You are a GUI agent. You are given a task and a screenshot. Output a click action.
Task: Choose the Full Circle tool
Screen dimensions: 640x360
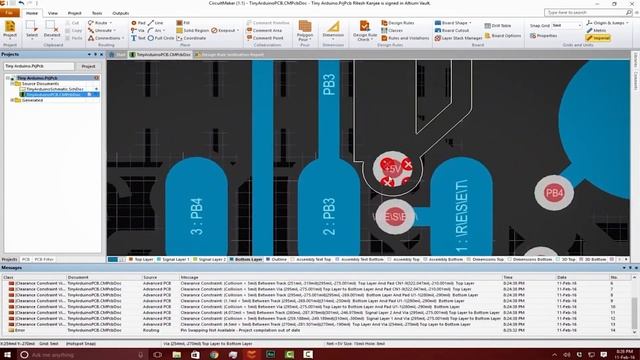pyautogui.click(x=161, y=38)
